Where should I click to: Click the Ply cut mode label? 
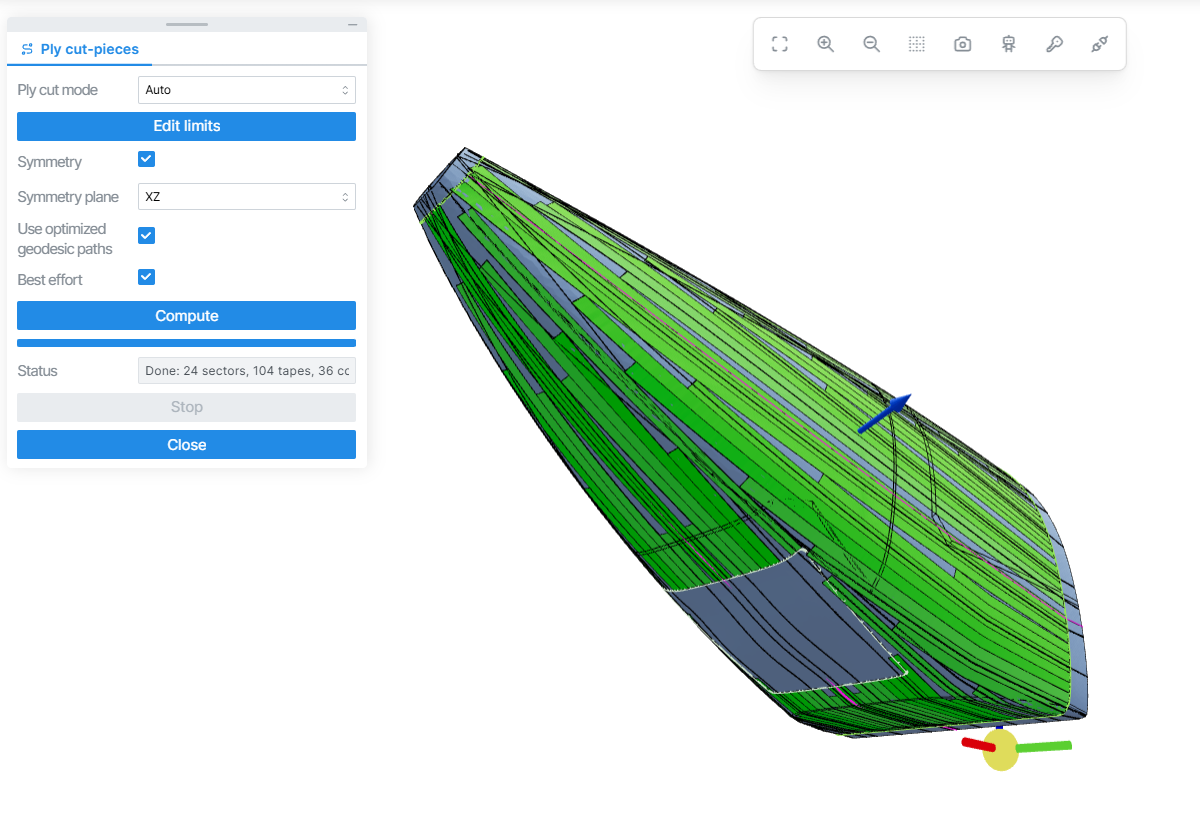tap(57, 90)
